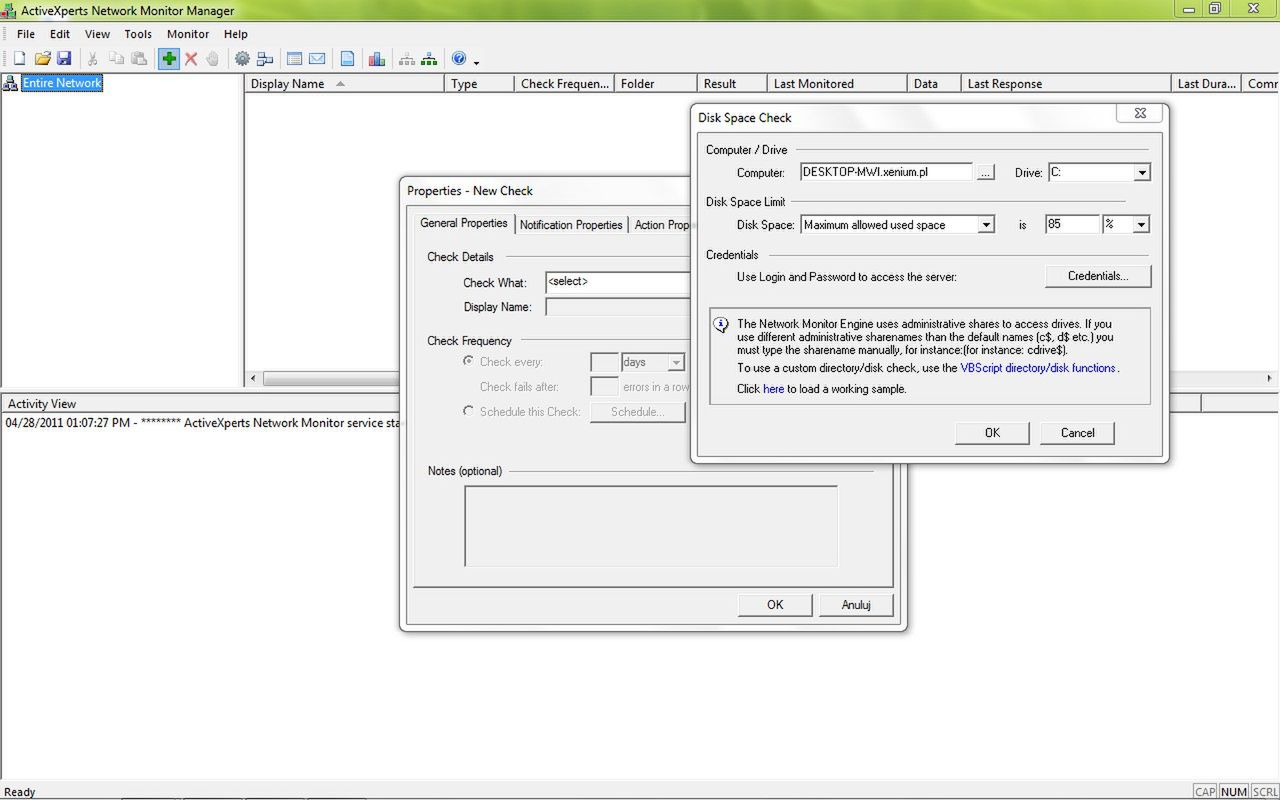Viewport: 1280px width, 800px height.
Task: Click Cancel in Disk Space Check dialog
Action: 1077,433
